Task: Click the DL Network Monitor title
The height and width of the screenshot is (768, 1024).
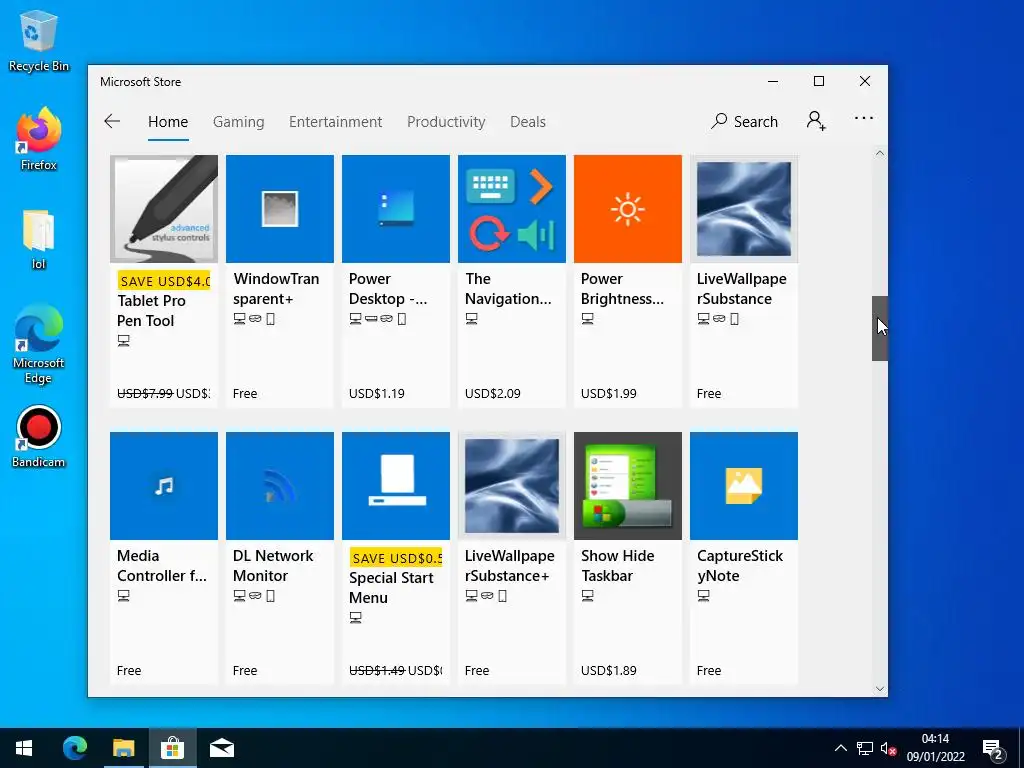Action: 273,566
